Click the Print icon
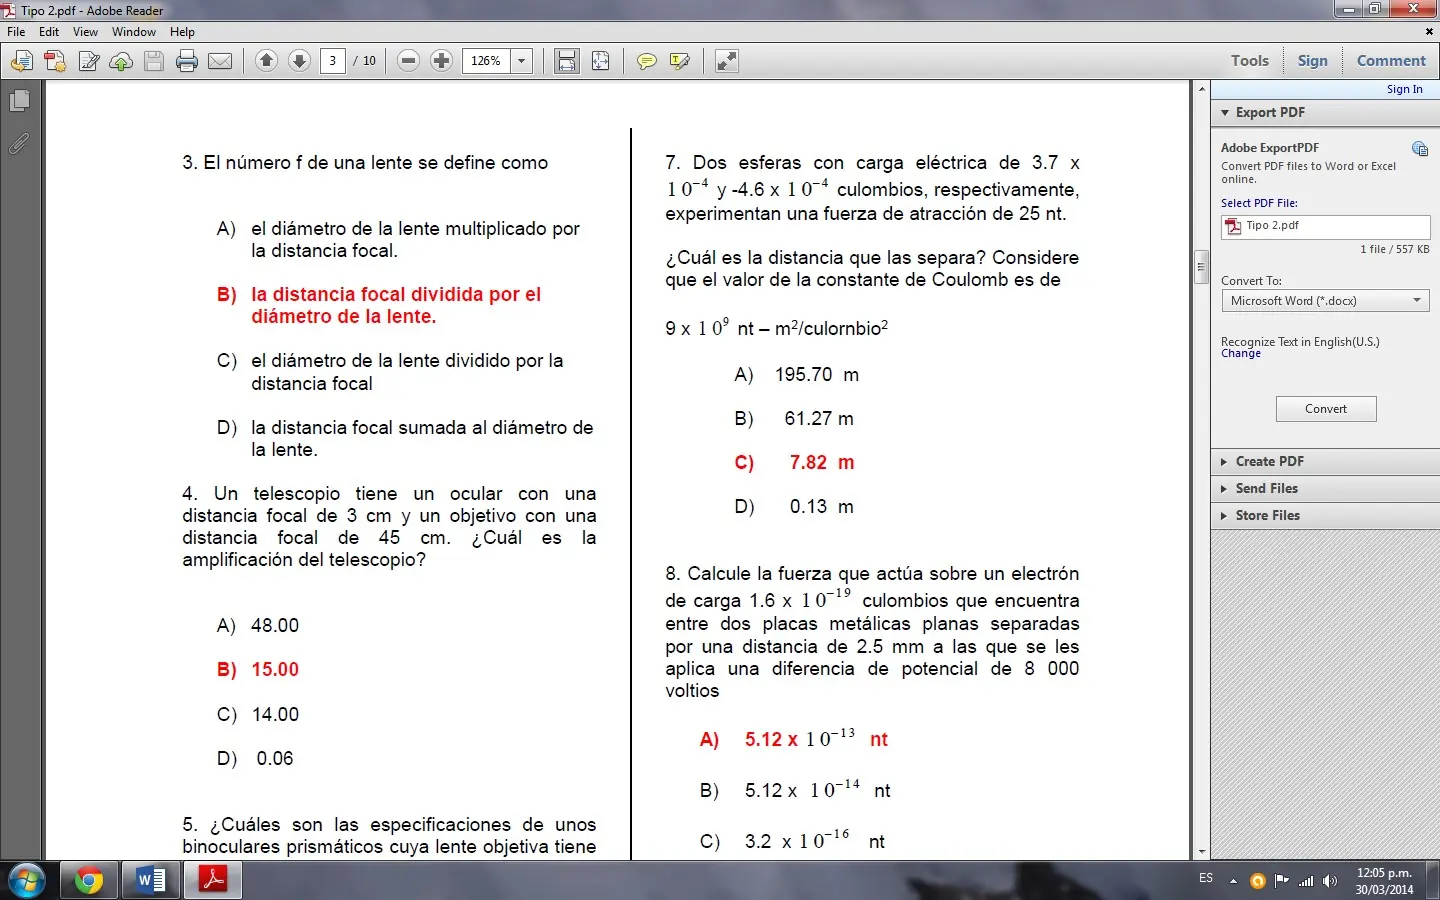Image resolution: width=1440 pixels, height=900 pixels. (x=187, y=61)
